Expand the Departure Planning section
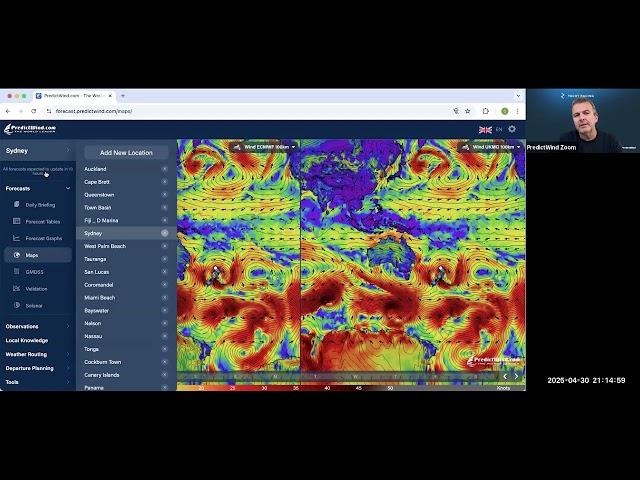Image resolution: width=640 pixels, height=480 pixels. (38, 368)
